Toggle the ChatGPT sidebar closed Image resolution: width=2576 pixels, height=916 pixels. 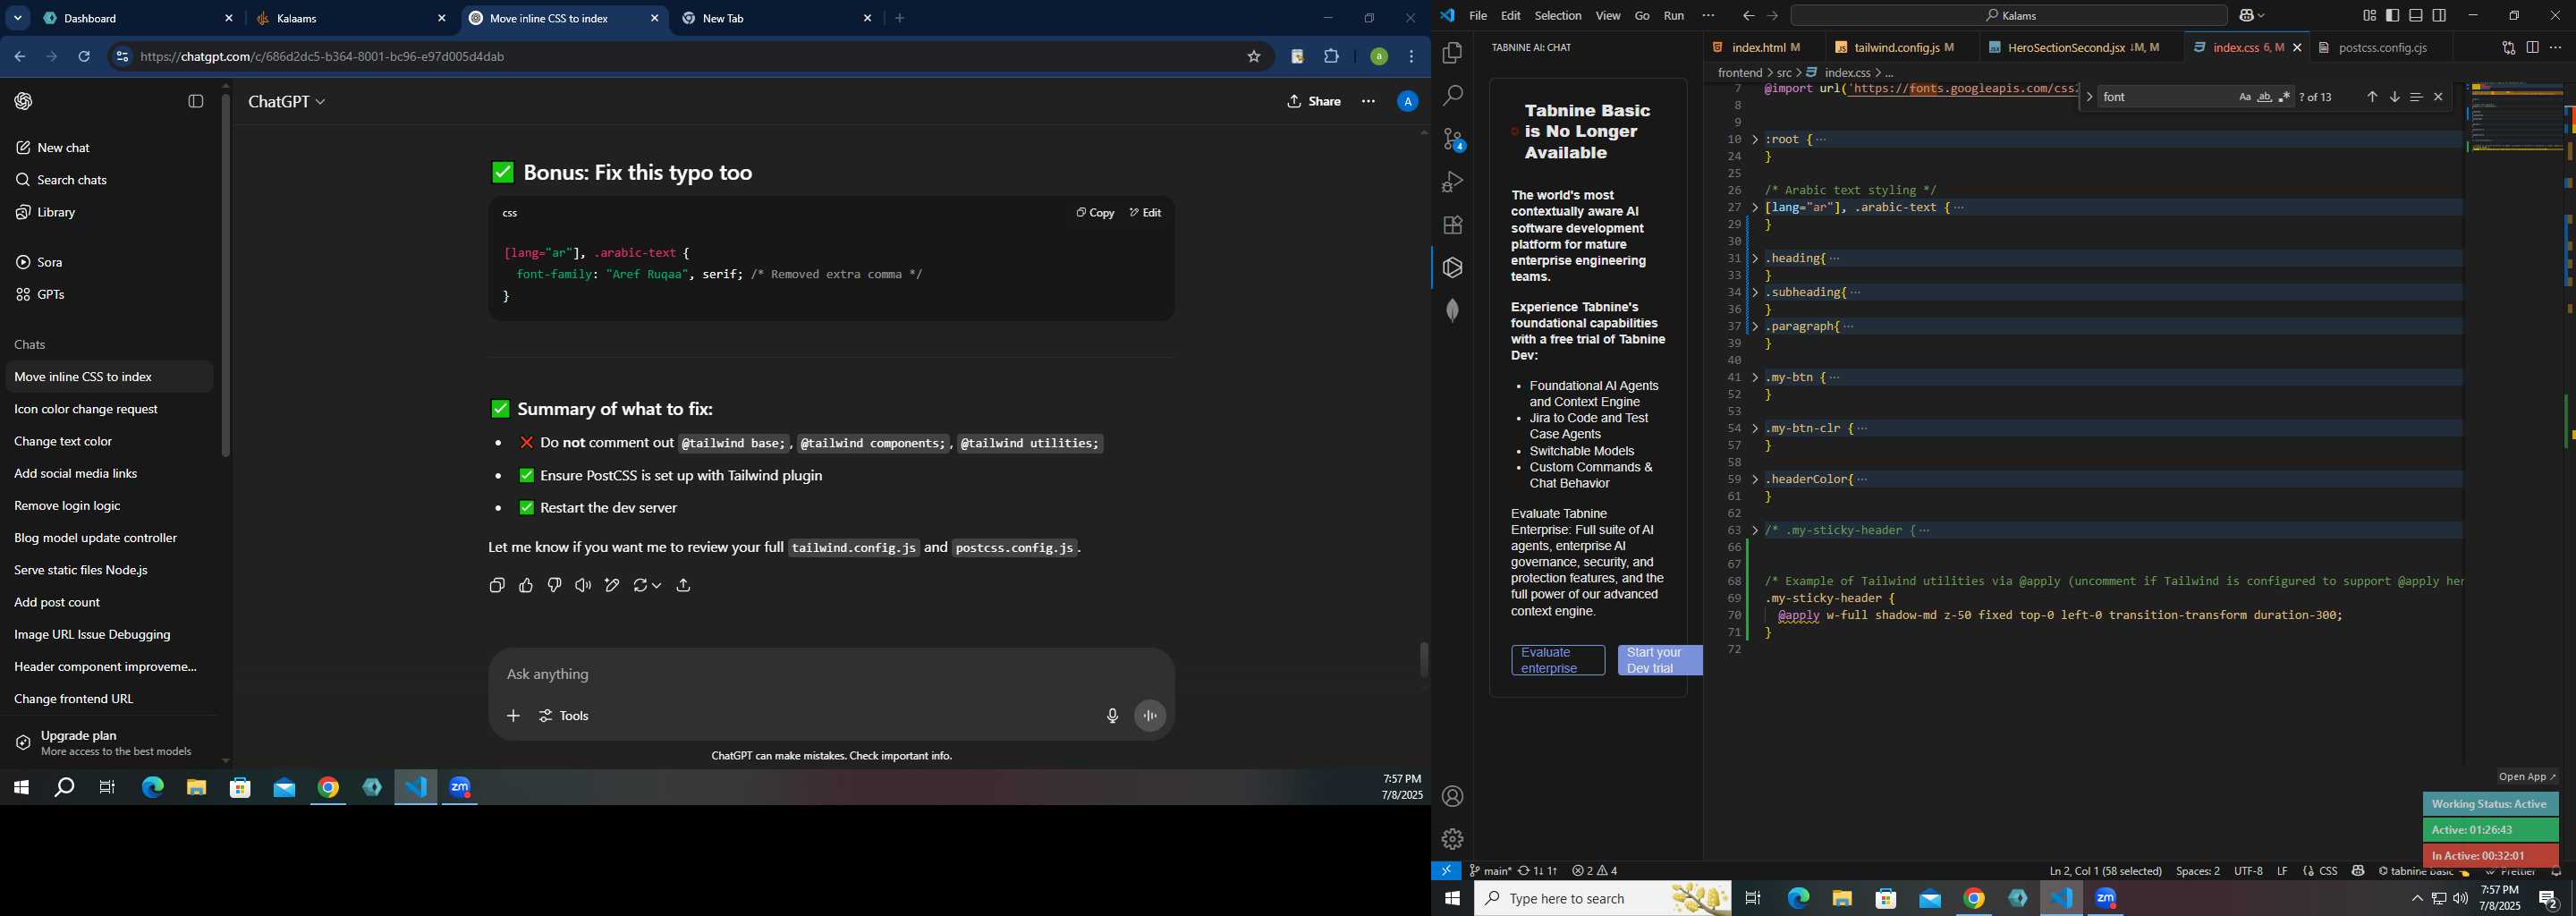tap(196, 102)
